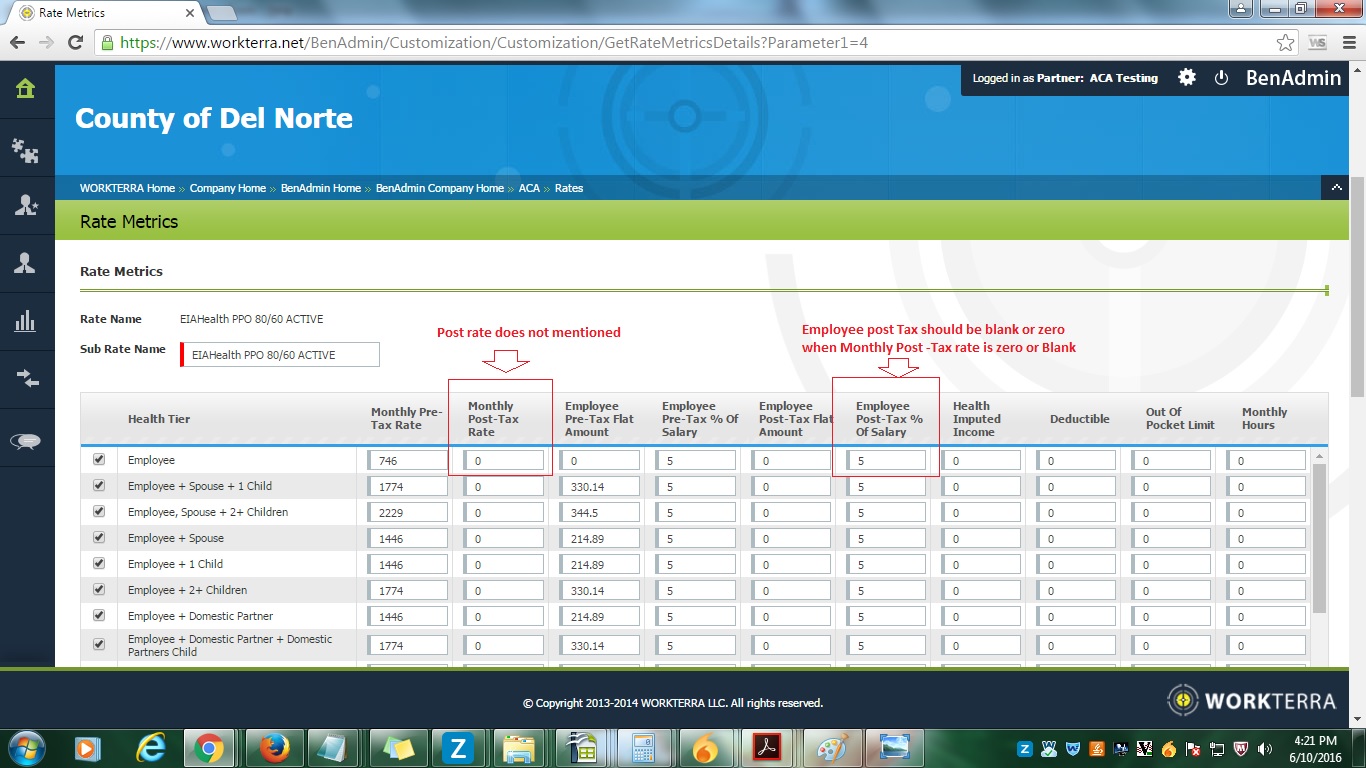Screen dimensions: 1366x768
Task: Open the chat bubble sidebar icon
Action: pos(26,442)
